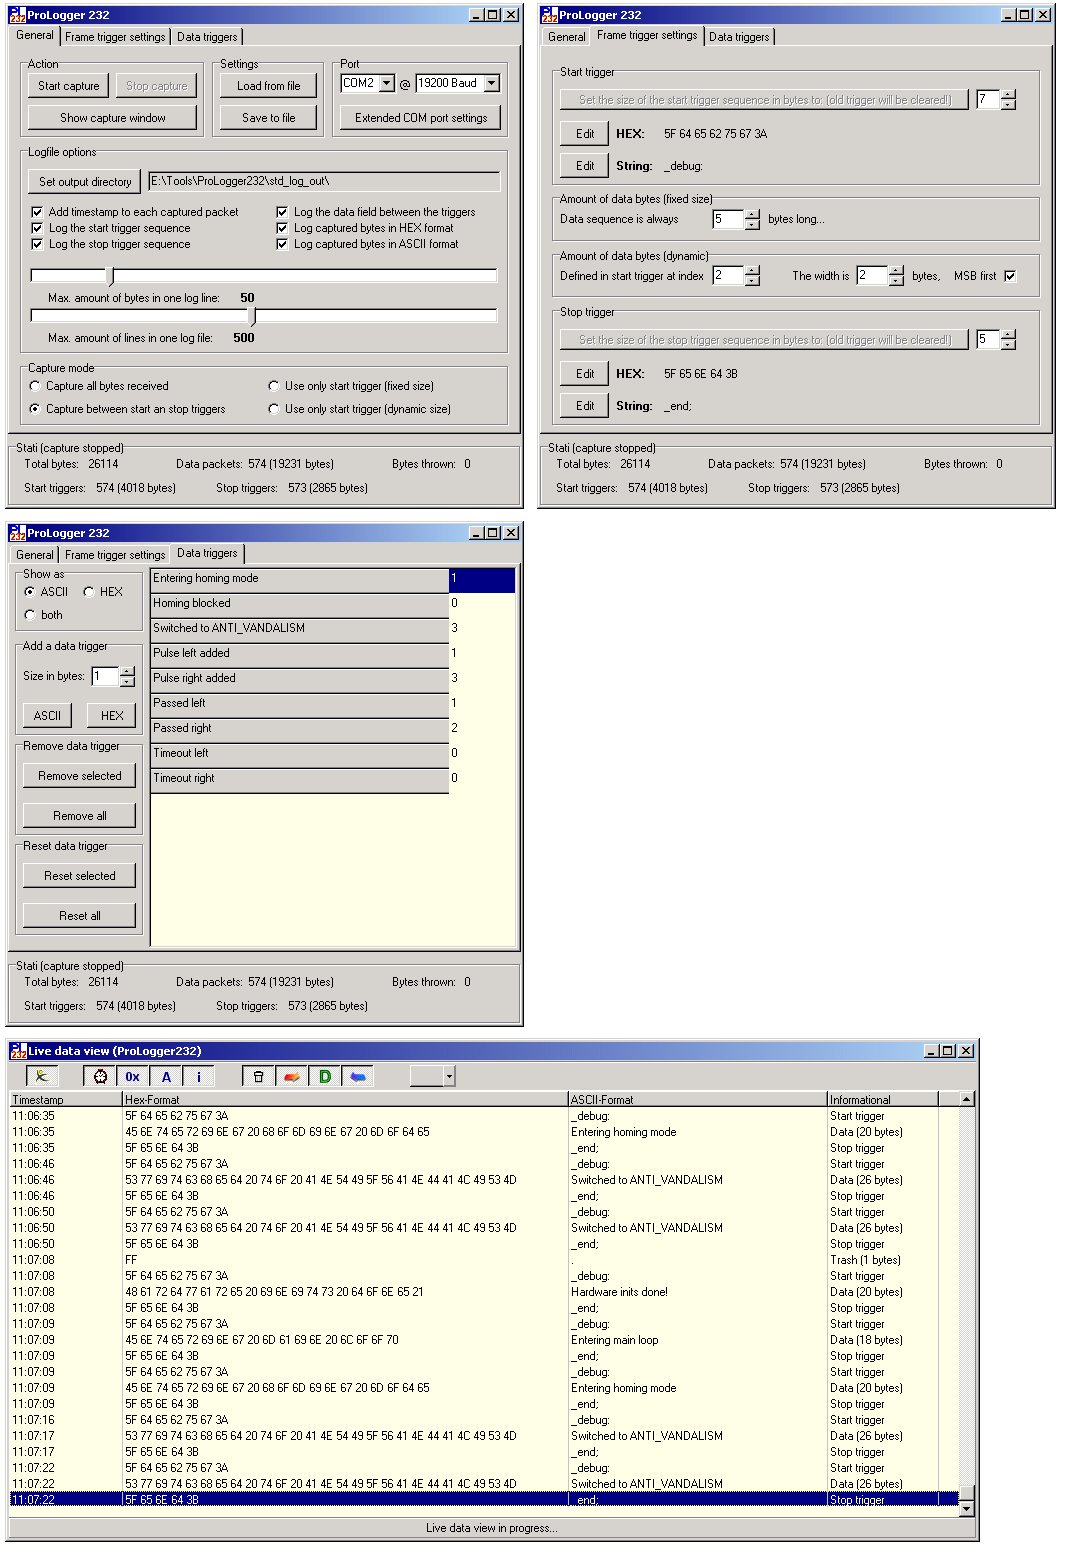
Task: Open the COM2 port dropdown
Action: tap(387, 84)
